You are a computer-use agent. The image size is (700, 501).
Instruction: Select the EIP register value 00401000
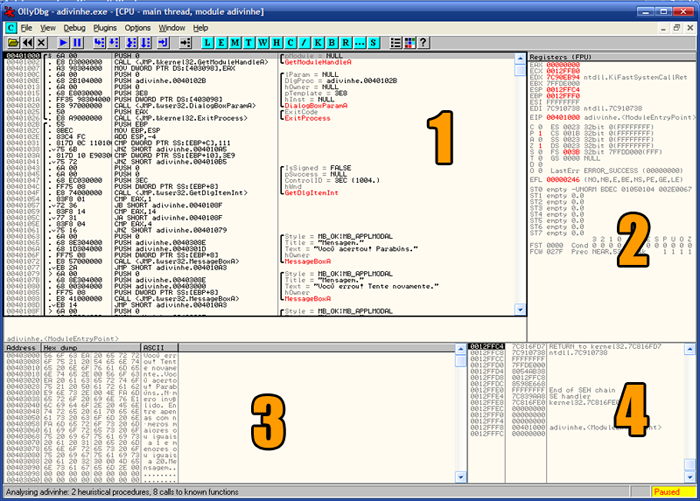(x=563, y=117)
